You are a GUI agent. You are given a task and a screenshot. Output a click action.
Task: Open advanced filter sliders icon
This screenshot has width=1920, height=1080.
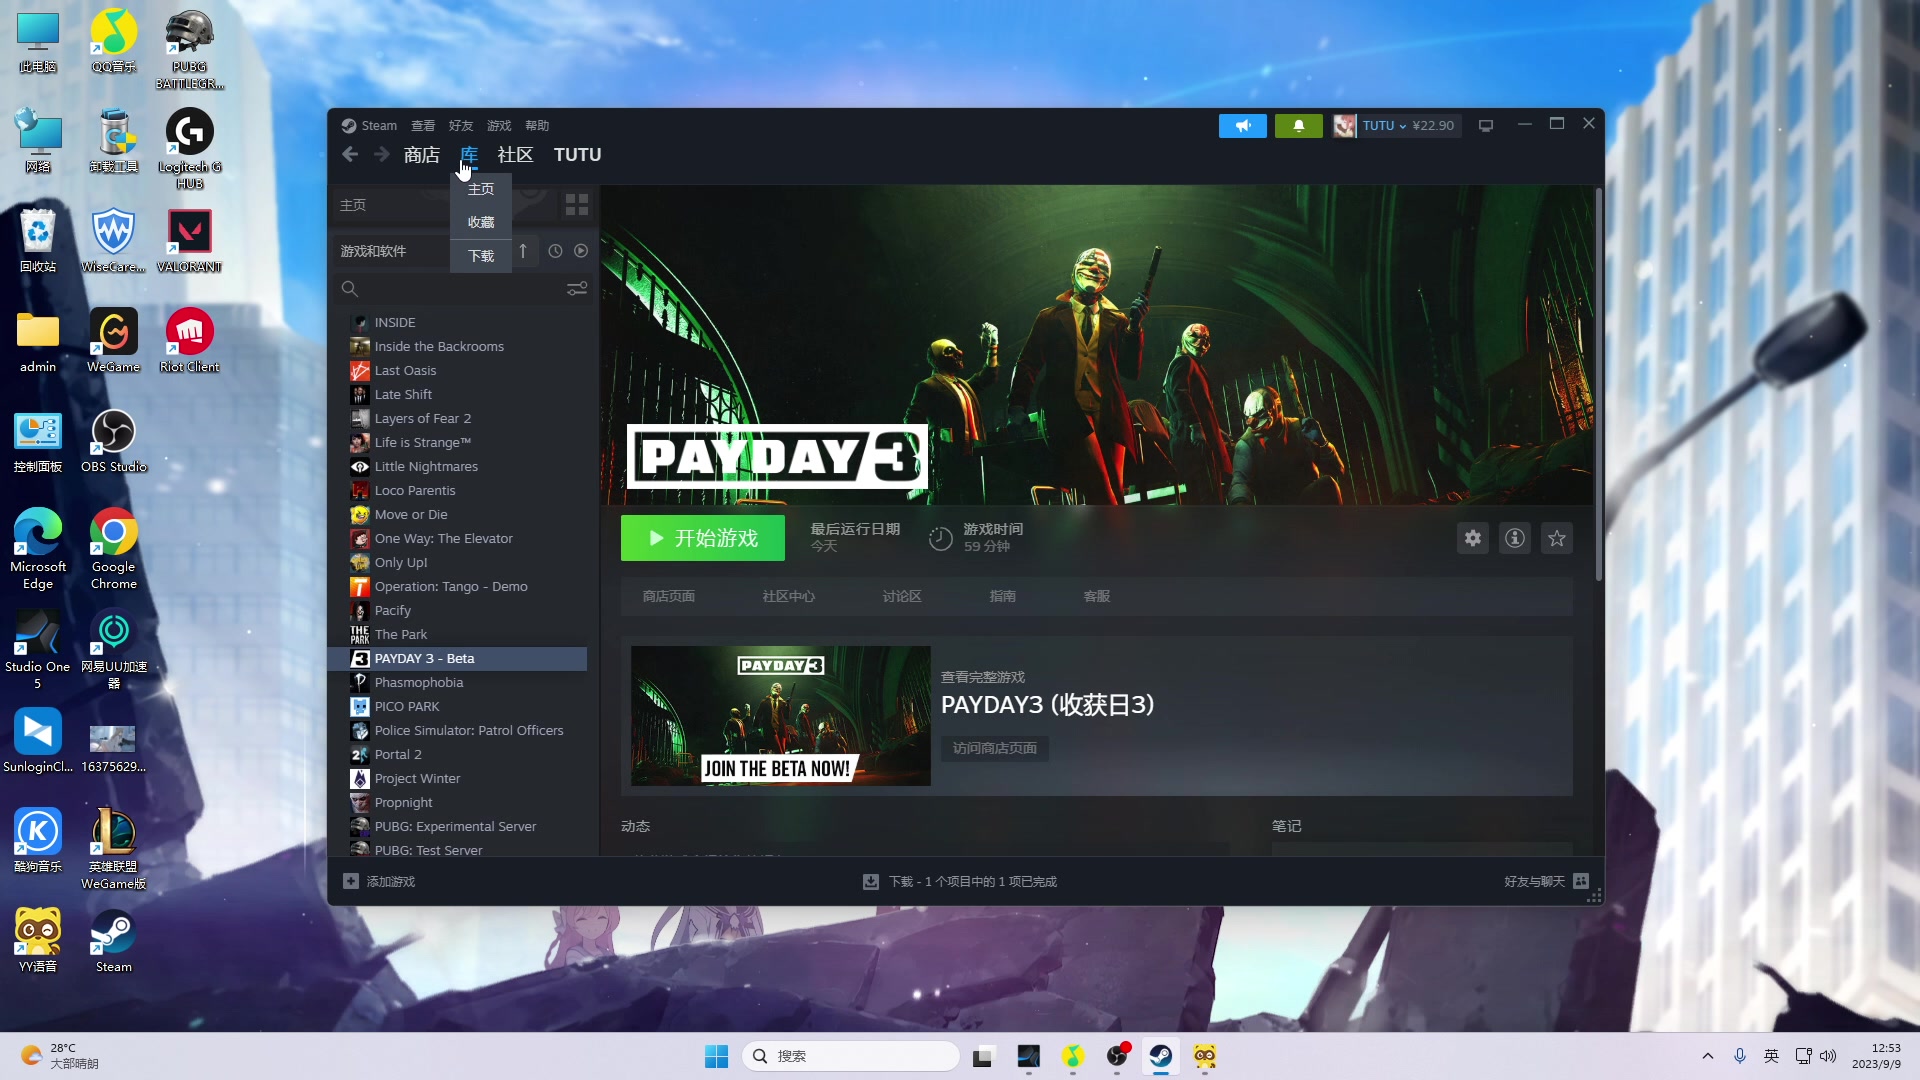point(577,289)
